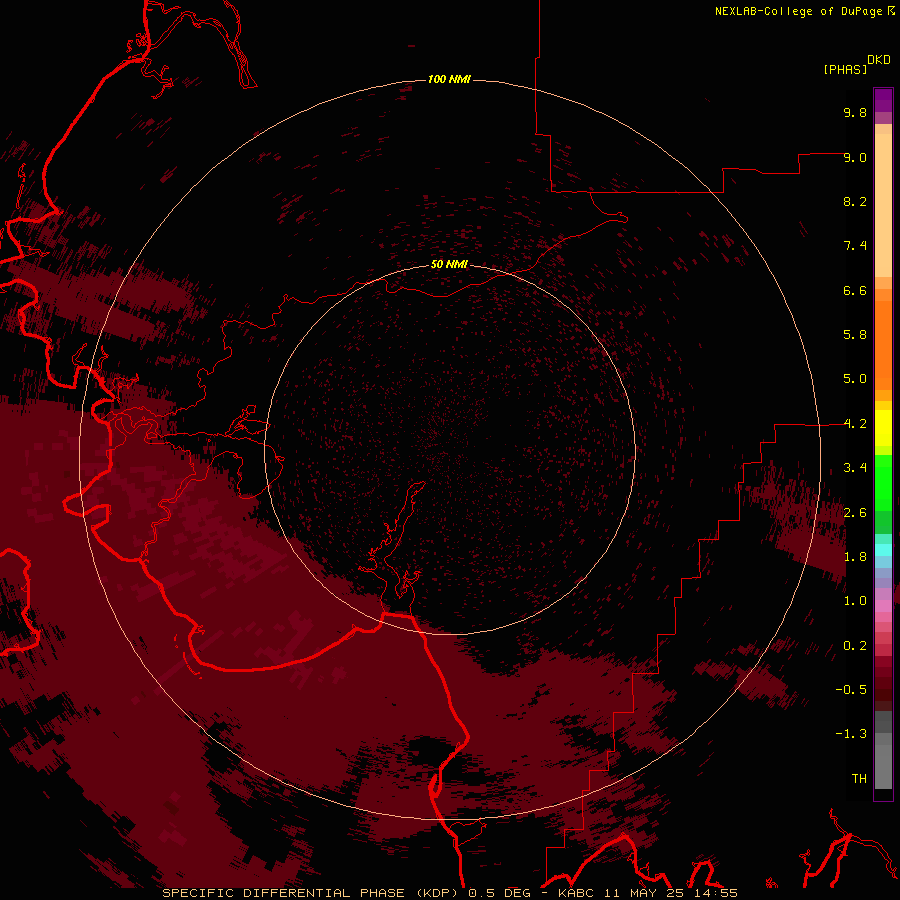This screenshot has width=900, height=900.
Task: Click the 1.0 scale value
Action: pyautogui.click(x=855, y=601)
